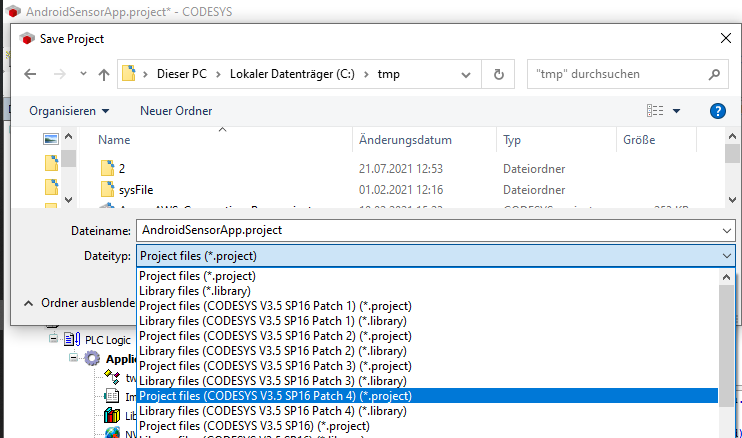The height and width of the screenshot is (438, 742).
Task: Collapse the Dateityp dropdown arrow
Action: 725,256
